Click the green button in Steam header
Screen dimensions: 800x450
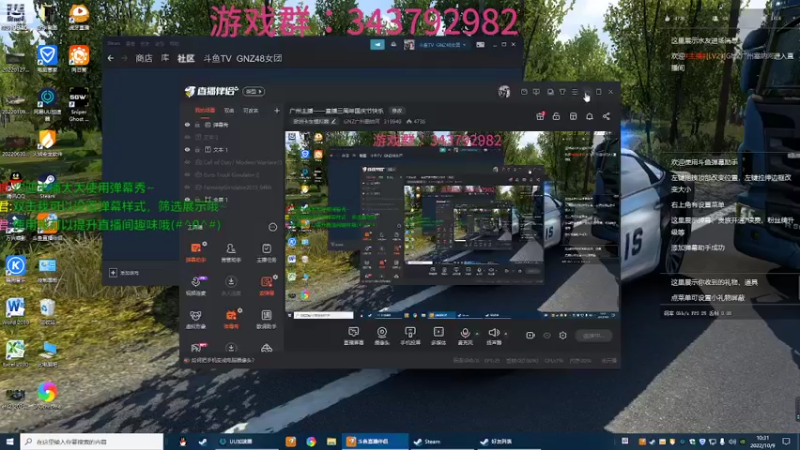click(377, 44)
